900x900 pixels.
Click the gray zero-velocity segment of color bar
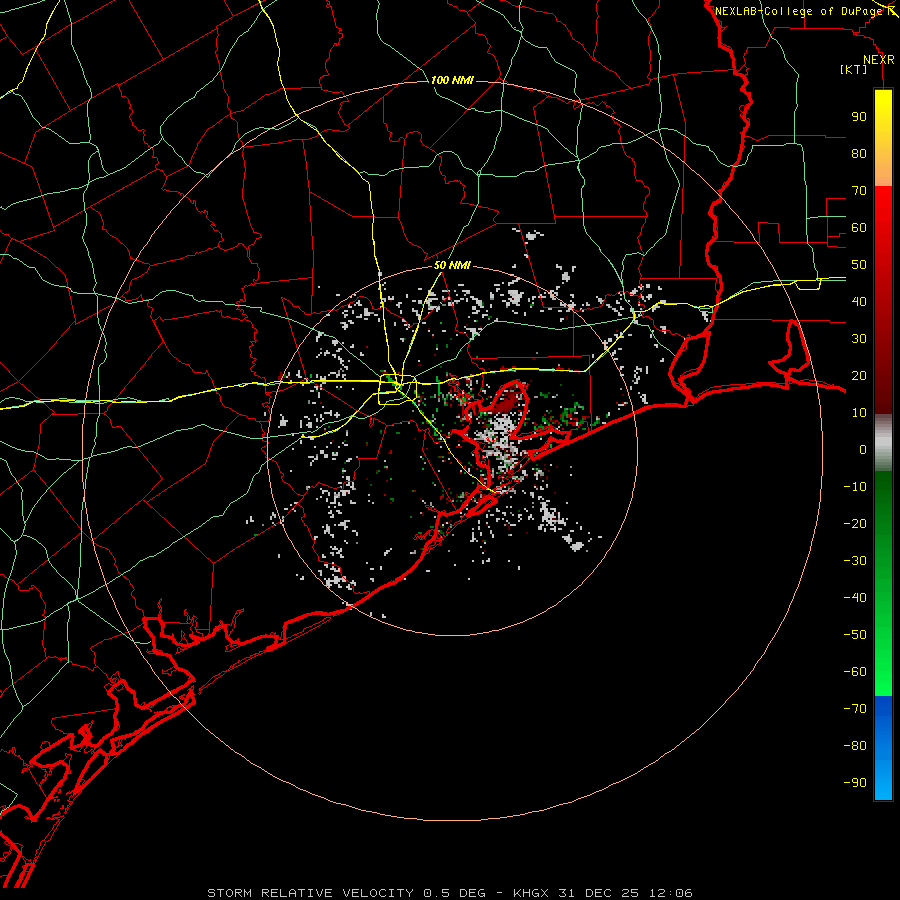tap(883, 443)
